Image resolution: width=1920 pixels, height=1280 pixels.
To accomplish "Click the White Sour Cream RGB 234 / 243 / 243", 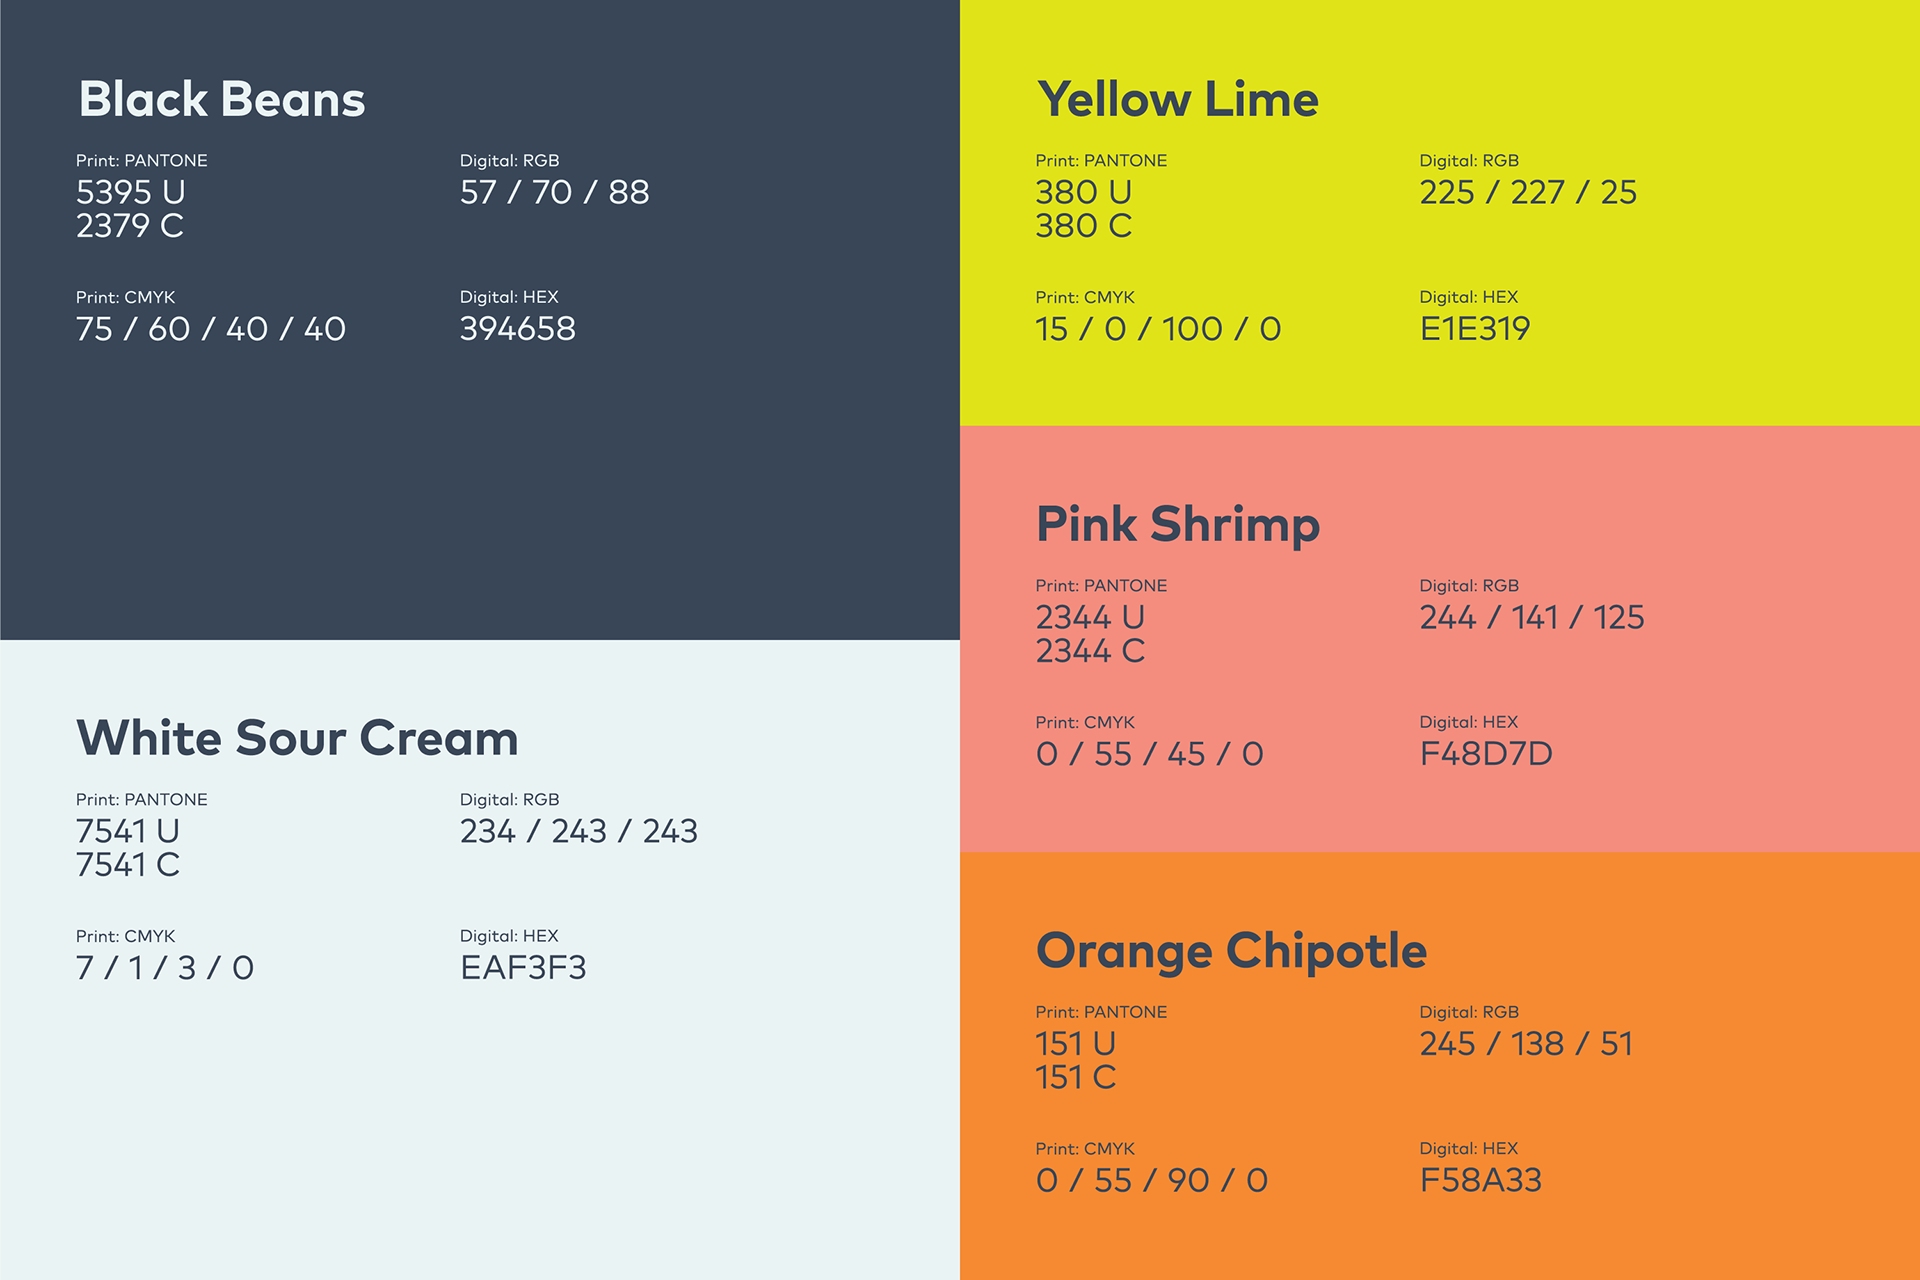I will click(578, 831).
